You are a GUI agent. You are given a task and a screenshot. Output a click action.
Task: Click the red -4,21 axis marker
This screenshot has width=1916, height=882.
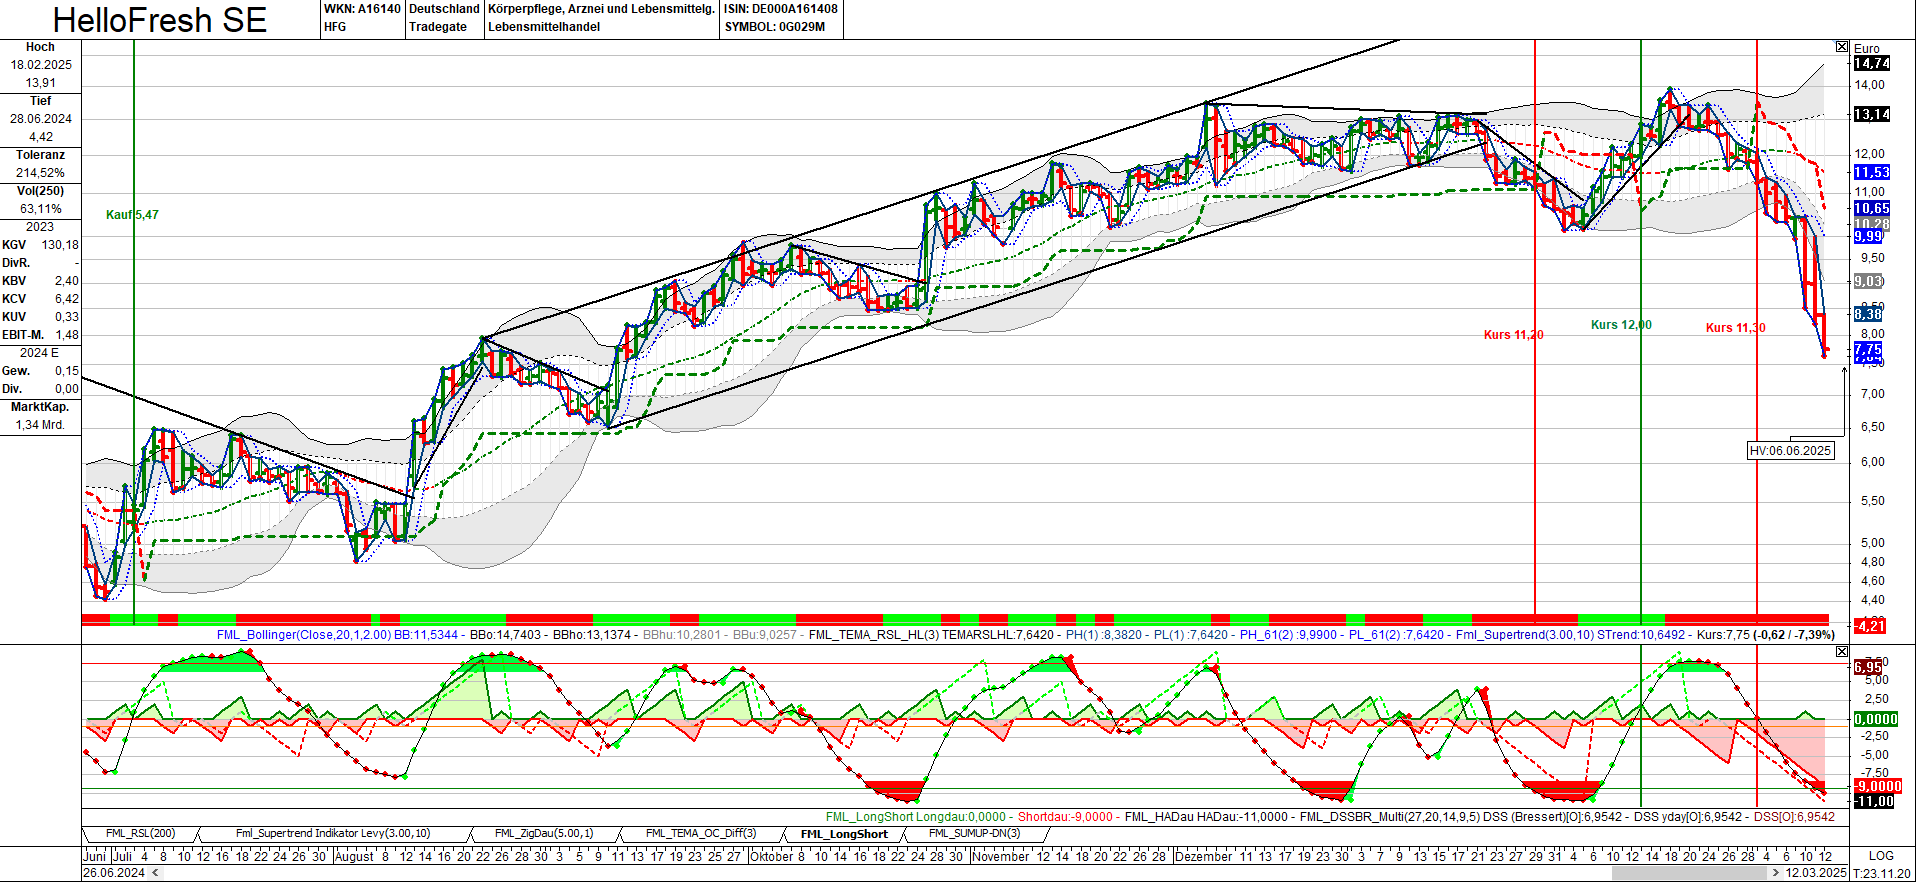[1869, 626]
